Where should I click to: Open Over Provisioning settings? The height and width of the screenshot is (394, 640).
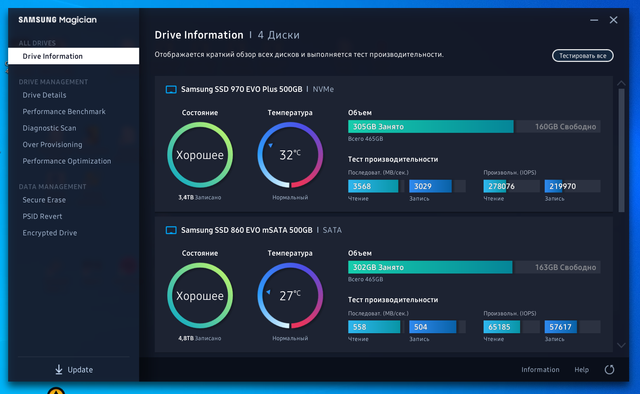point(52,145)
